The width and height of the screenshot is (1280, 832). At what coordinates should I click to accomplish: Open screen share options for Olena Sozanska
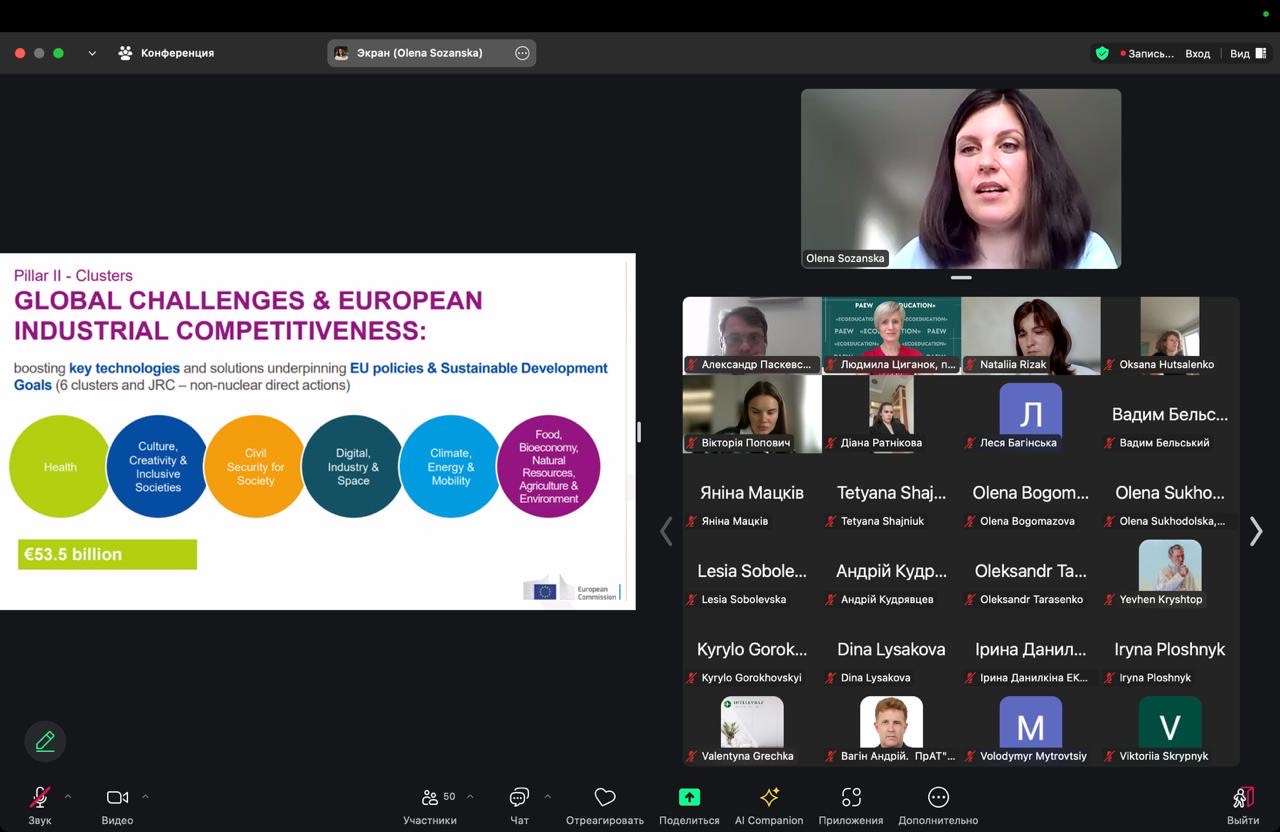point(522,53)
